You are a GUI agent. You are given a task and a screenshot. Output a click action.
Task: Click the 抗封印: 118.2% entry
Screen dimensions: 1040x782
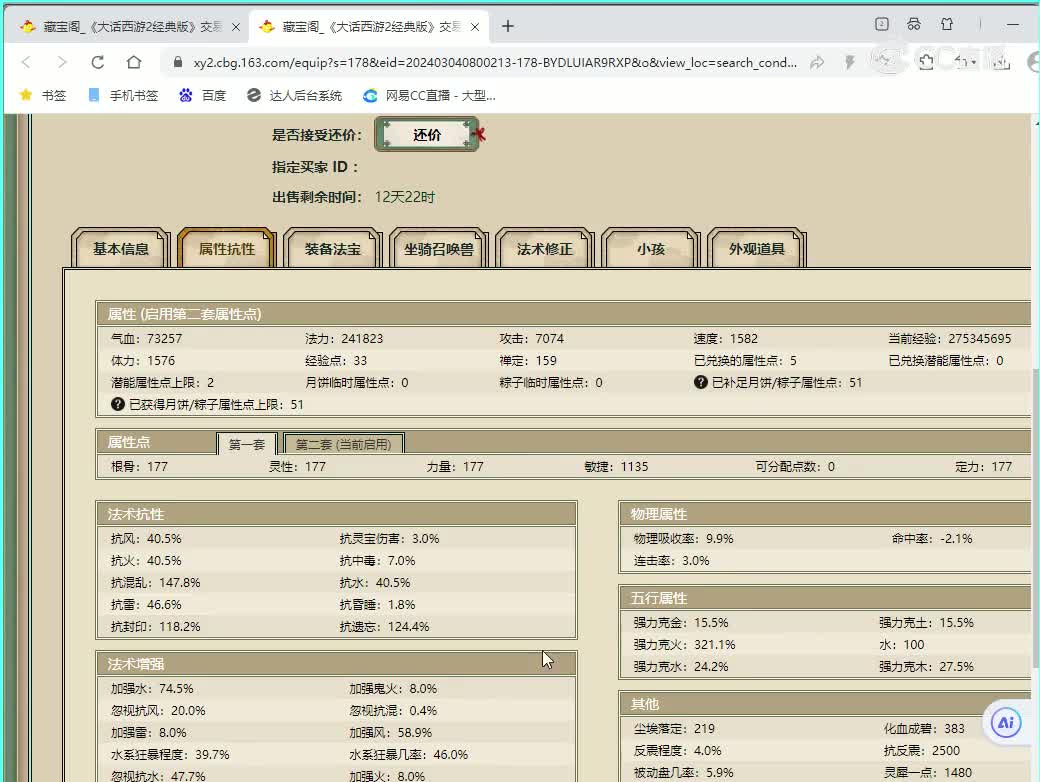(x=156, y=626)
